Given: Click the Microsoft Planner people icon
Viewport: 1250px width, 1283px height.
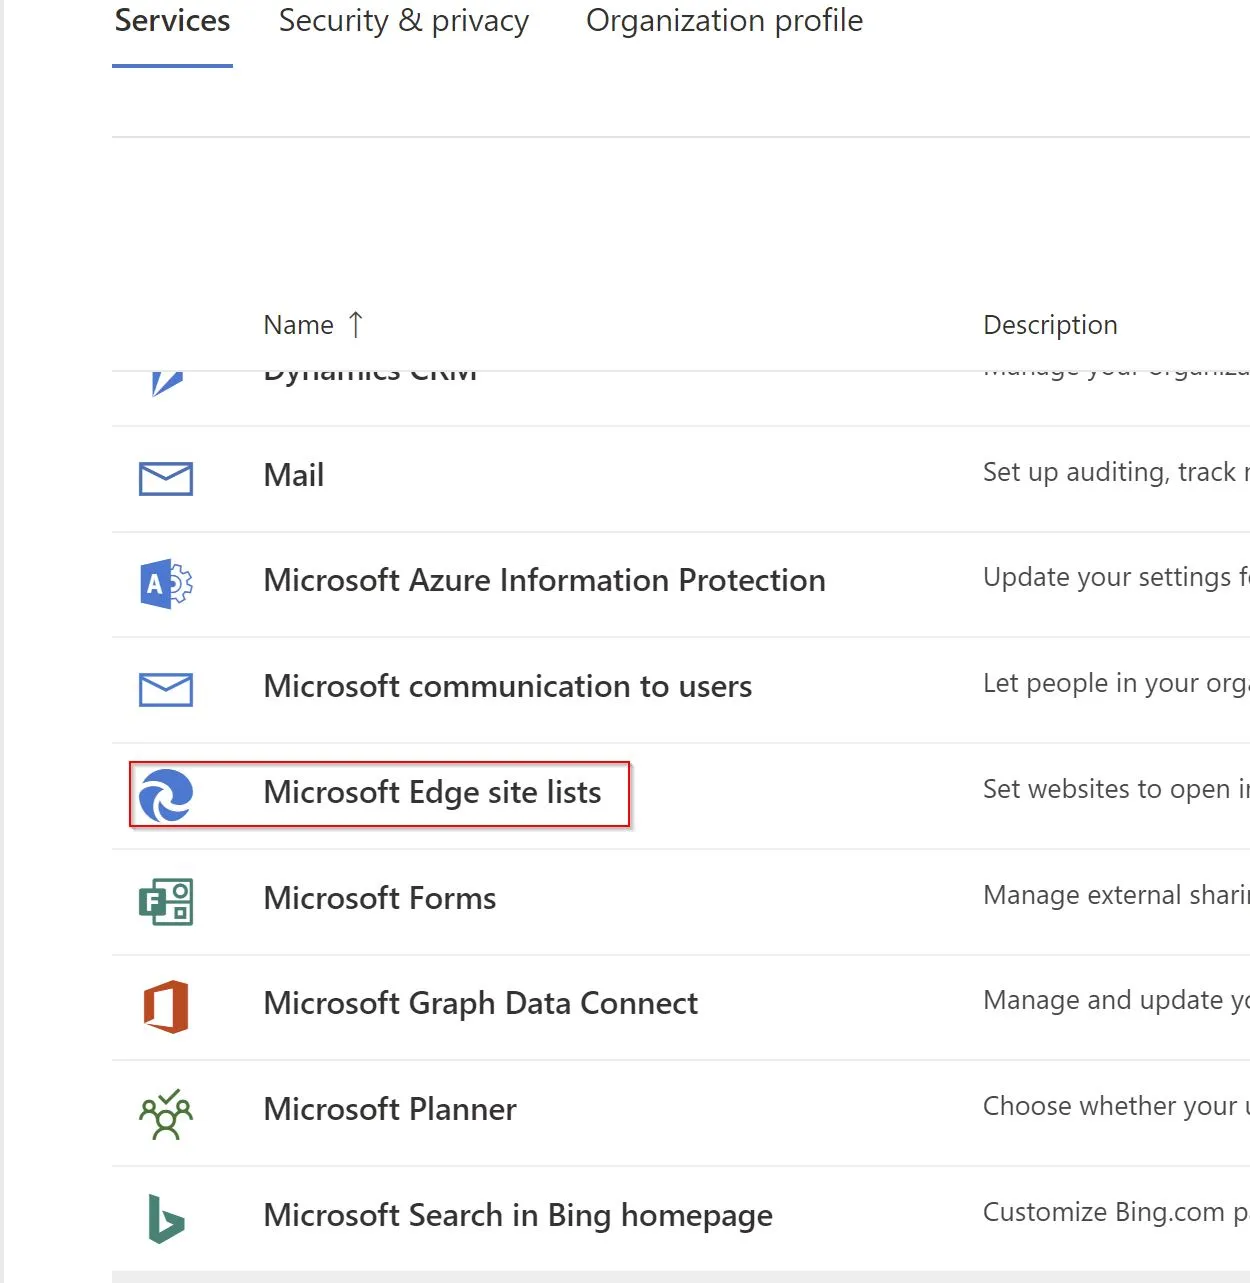Looking at the screenshot, I should [166, 1115].
